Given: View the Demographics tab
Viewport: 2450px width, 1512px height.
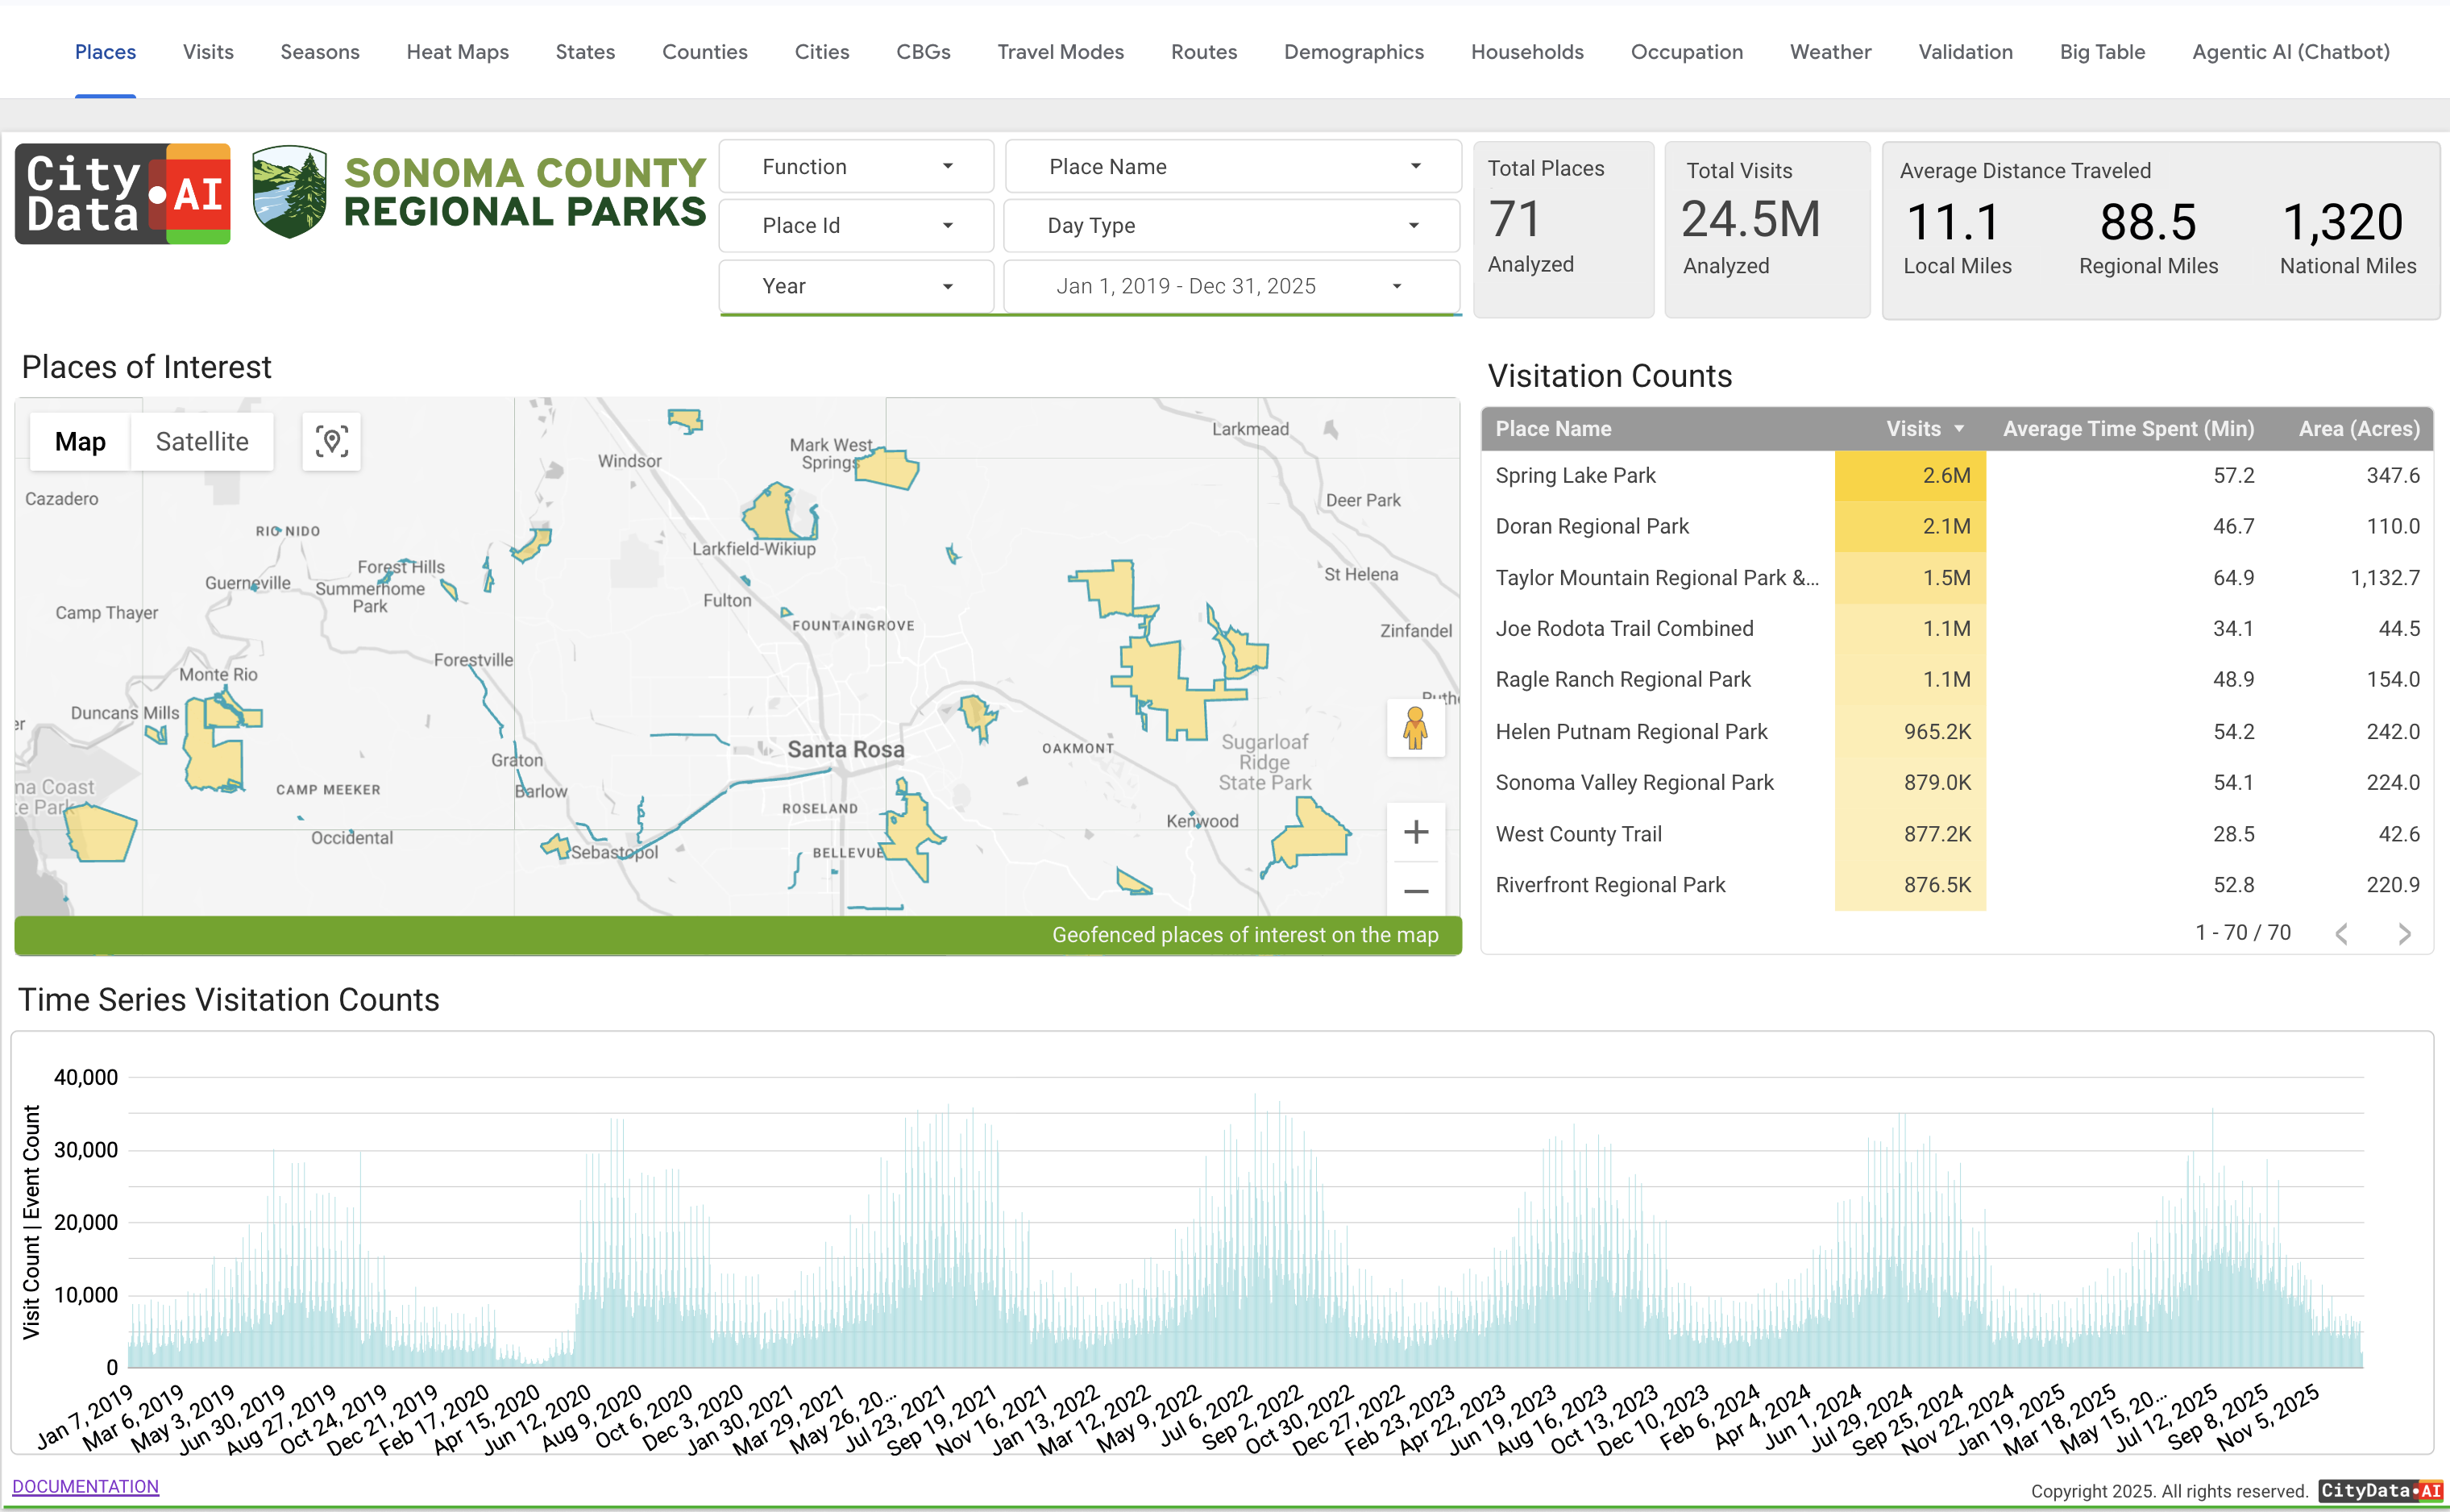Looking at the screenshot, I should tap(1354, 52).
